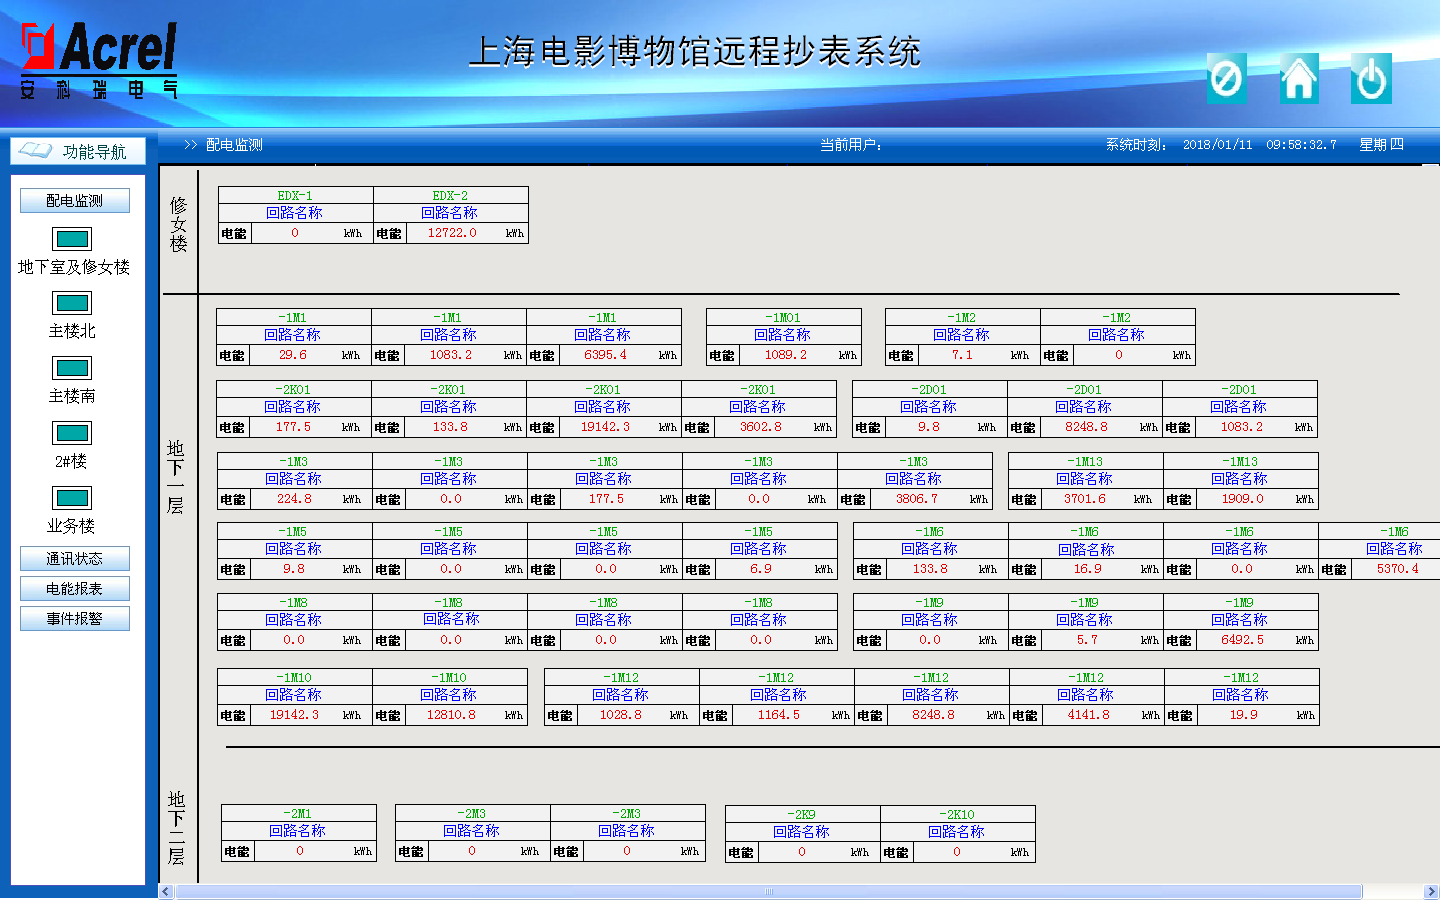The height and width of the screenshot is (900, 1440).
Task: Click 回路名称 link under EDX-2
Action: tap(450, 213)
